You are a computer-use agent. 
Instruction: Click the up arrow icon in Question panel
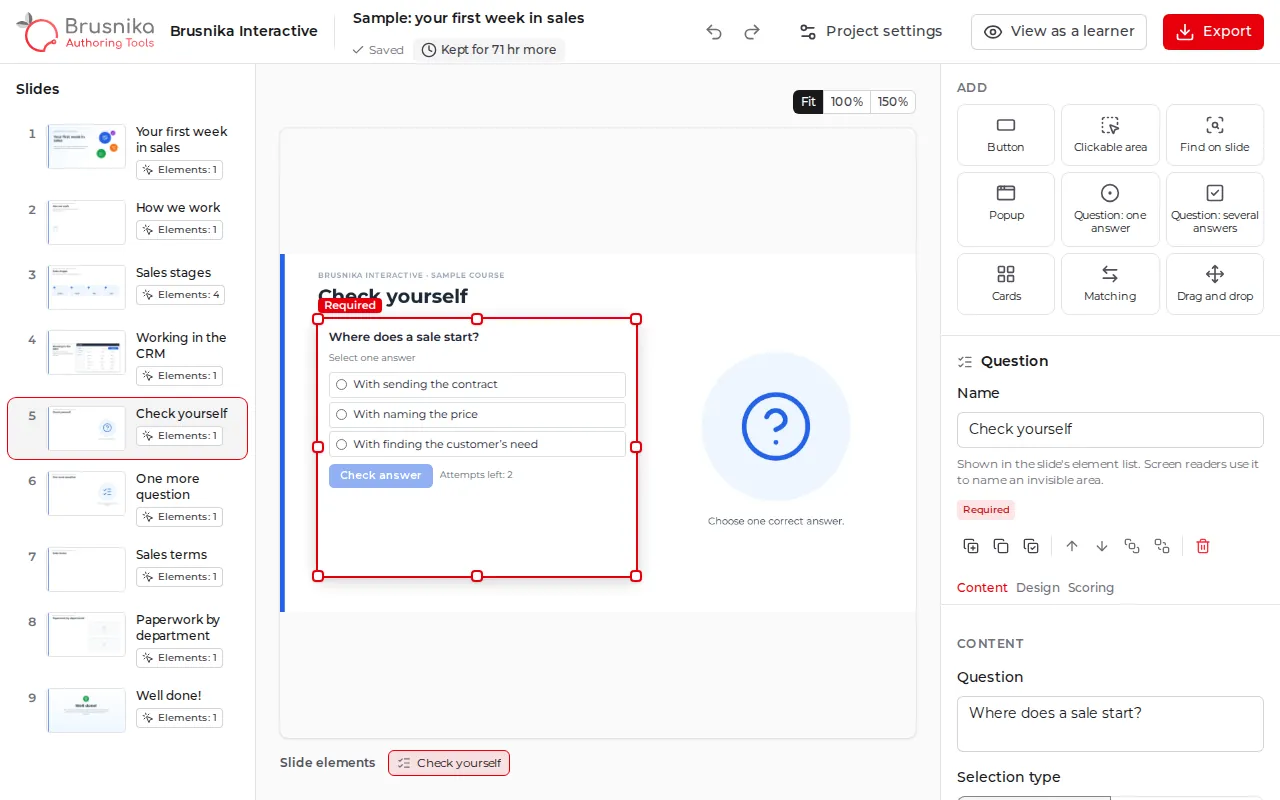(1072, 546)
